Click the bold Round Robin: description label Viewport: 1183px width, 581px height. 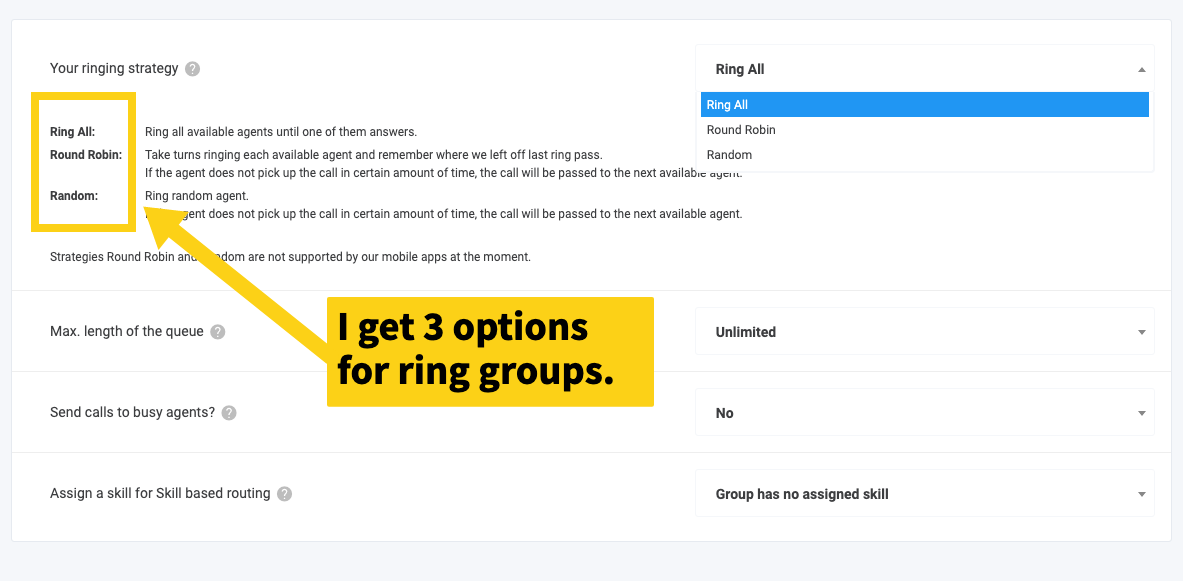86,155
